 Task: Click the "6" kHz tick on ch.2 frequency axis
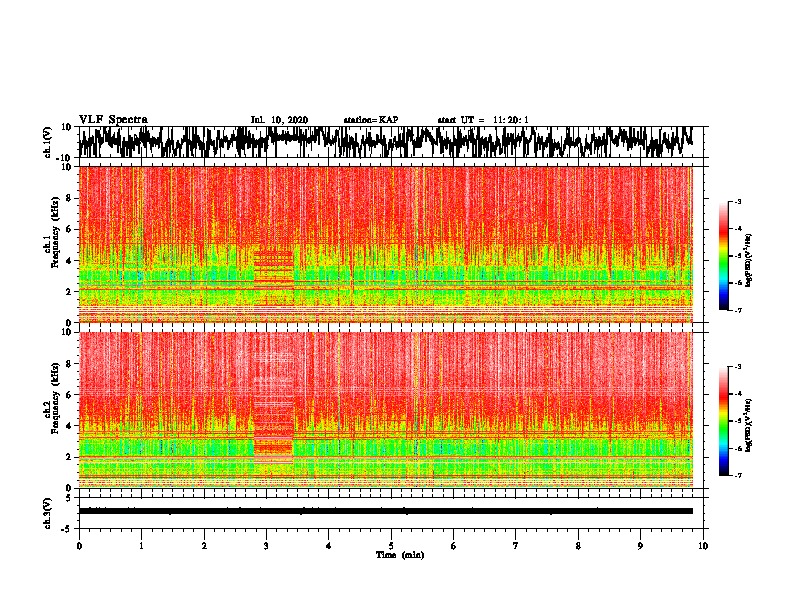(x=69, y=395)
